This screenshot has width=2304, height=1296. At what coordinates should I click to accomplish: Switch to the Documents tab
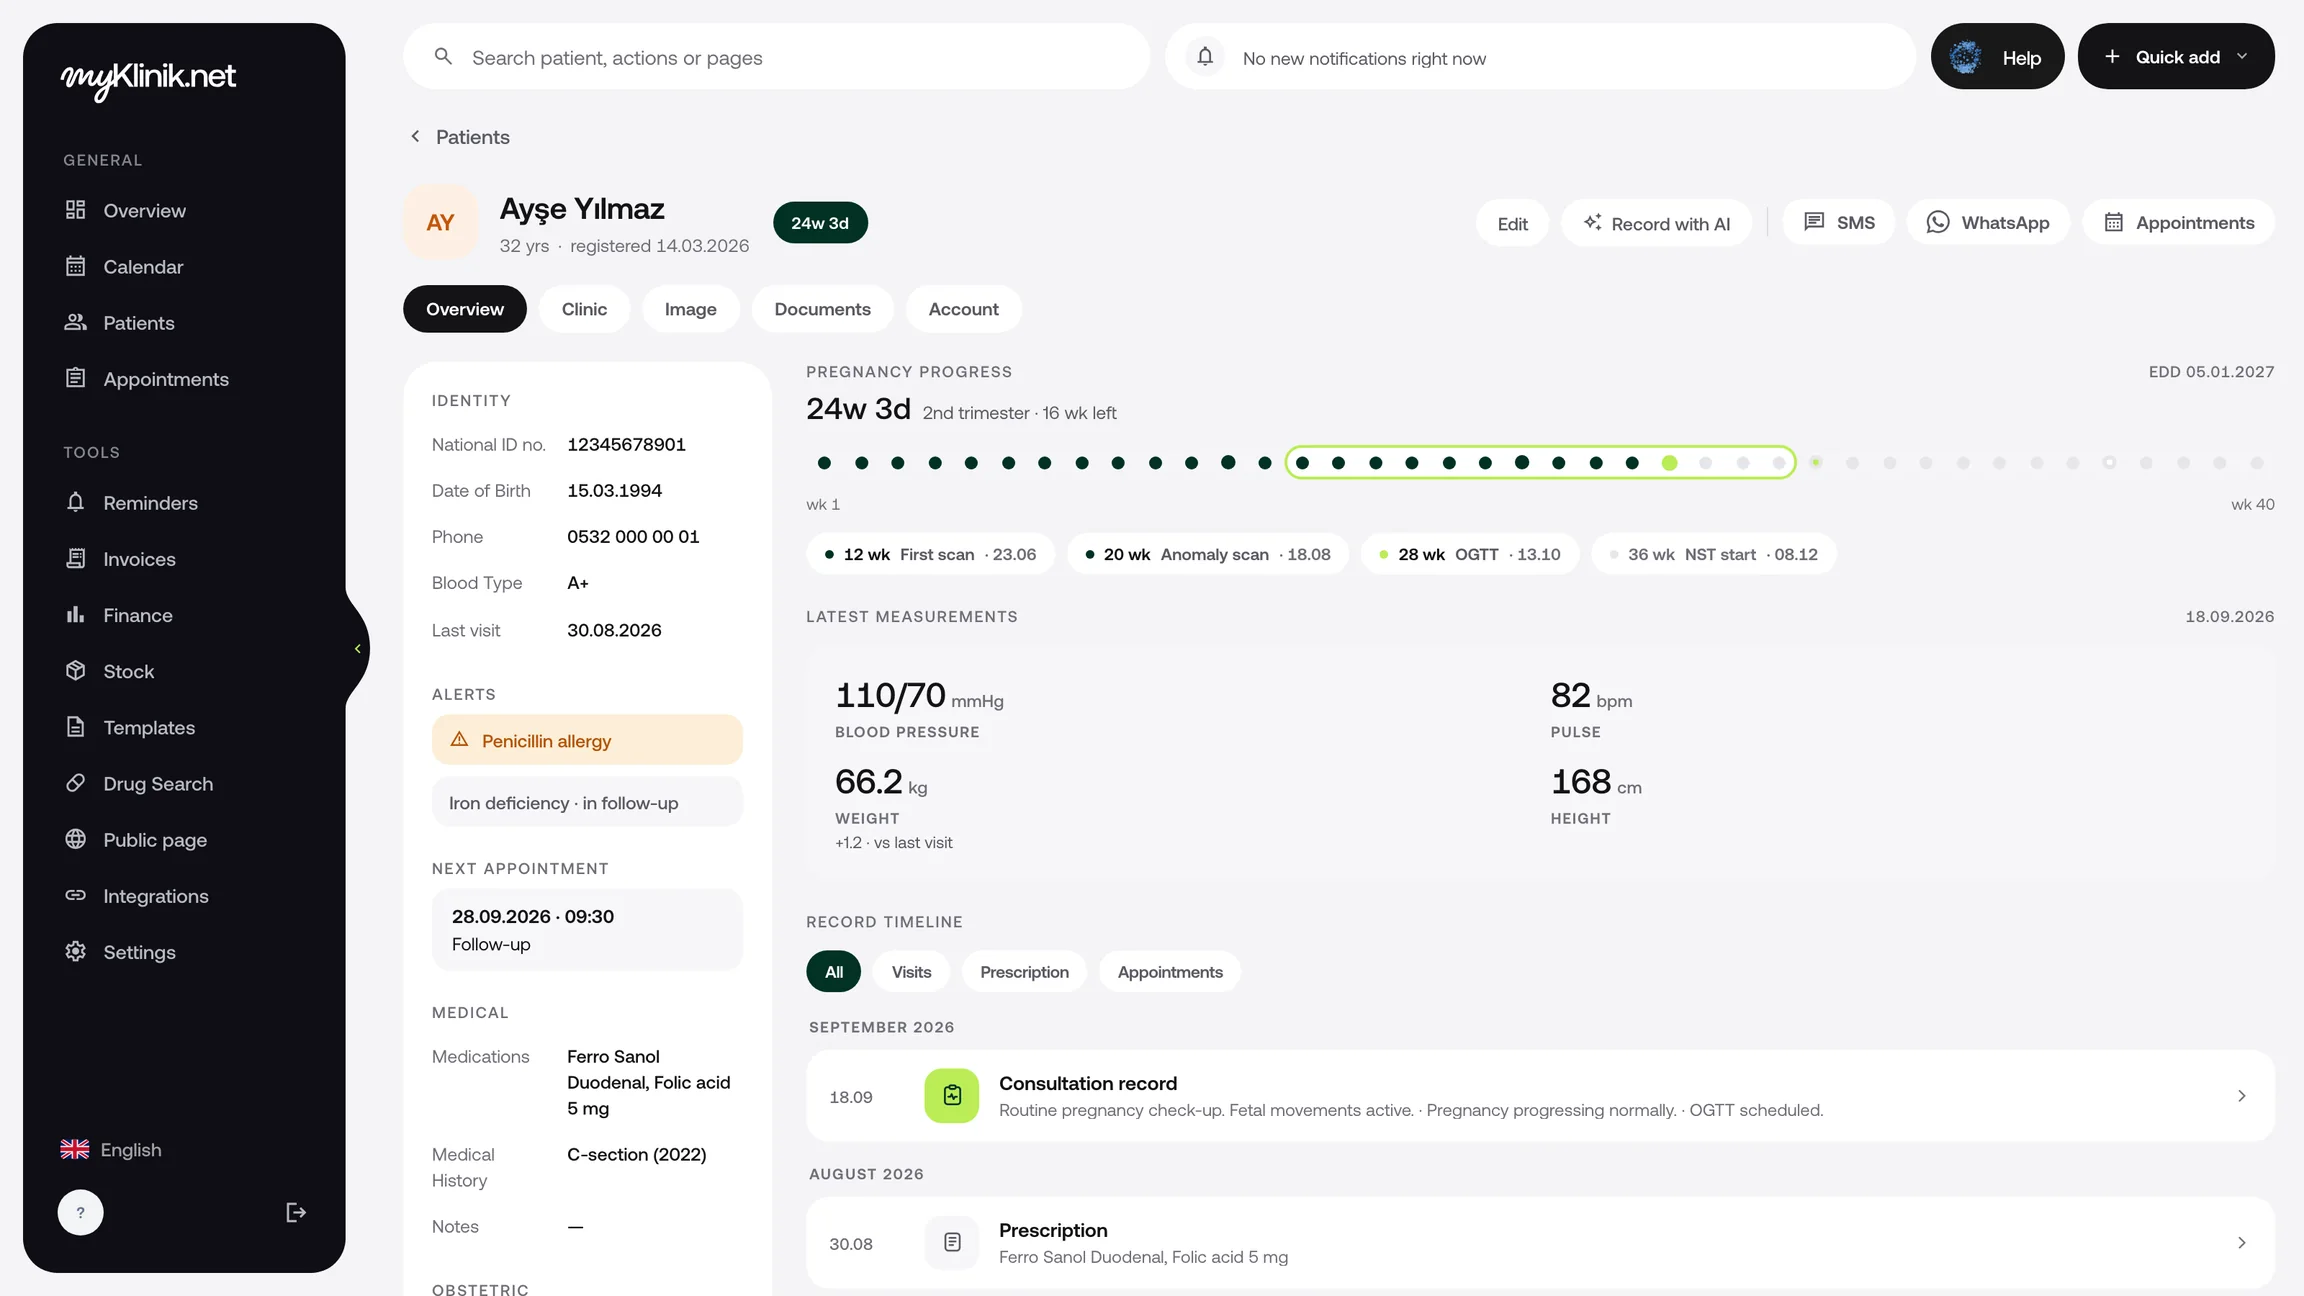(x=822, y=309)
